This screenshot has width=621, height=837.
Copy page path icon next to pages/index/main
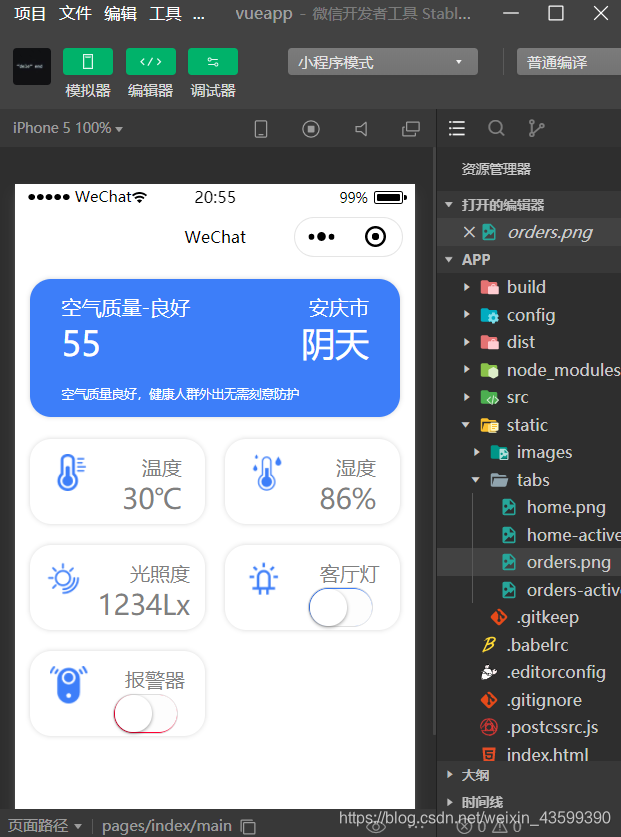pos(248,826)
